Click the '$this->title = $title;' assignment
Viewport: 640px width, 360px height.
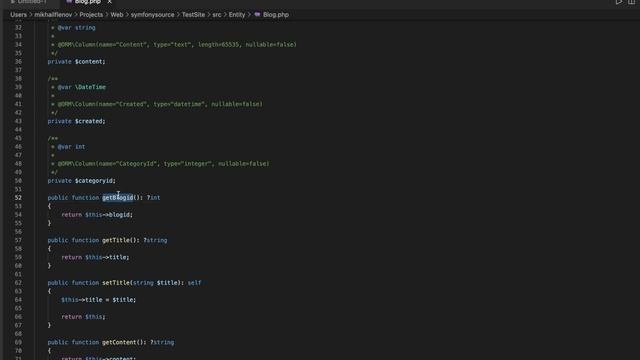(x=98, y=300)
